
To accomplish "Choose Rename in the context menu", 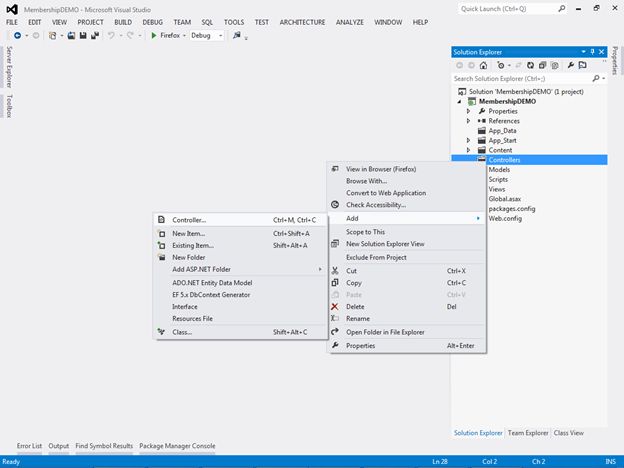I will [407, 318].
